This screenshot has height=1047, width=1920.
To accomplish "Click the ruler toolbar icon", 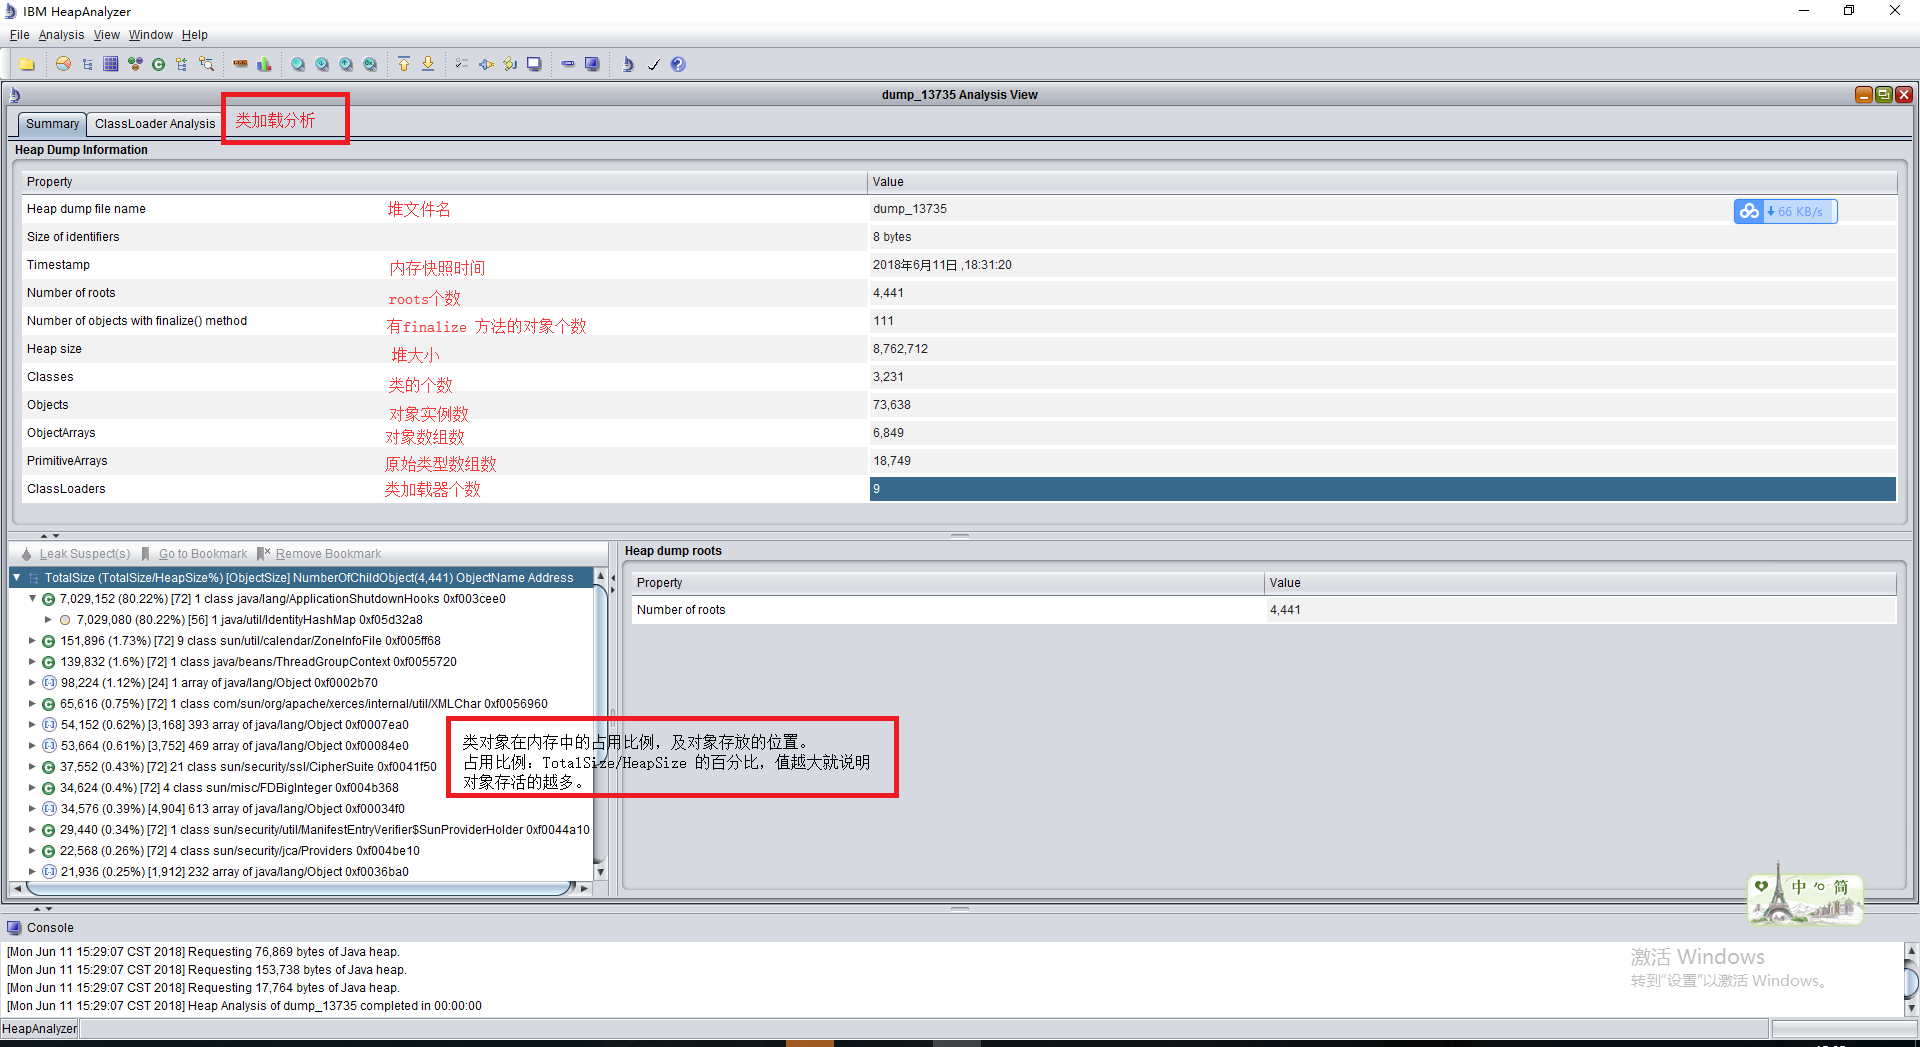I will pyautogui.click(x=240, y=64).
